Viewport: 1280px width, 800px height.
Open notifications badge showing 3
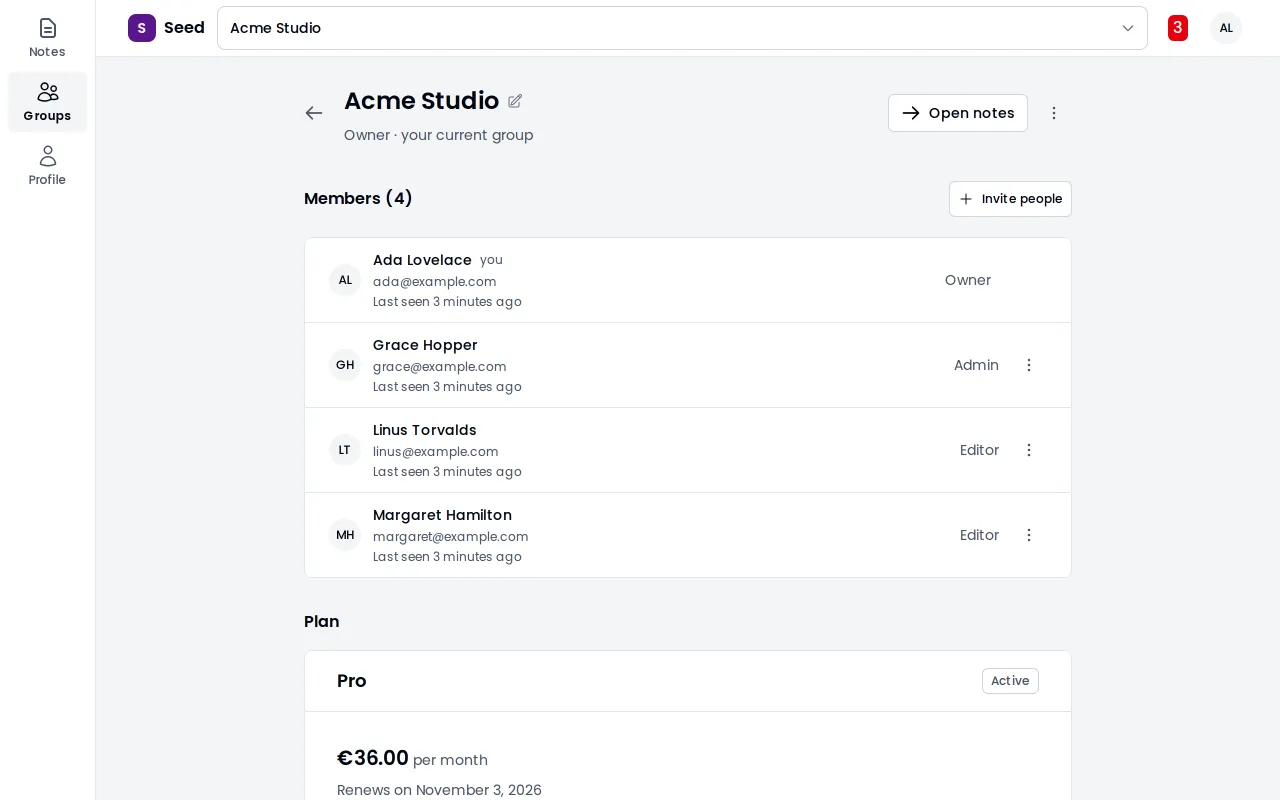[1178, 28]
